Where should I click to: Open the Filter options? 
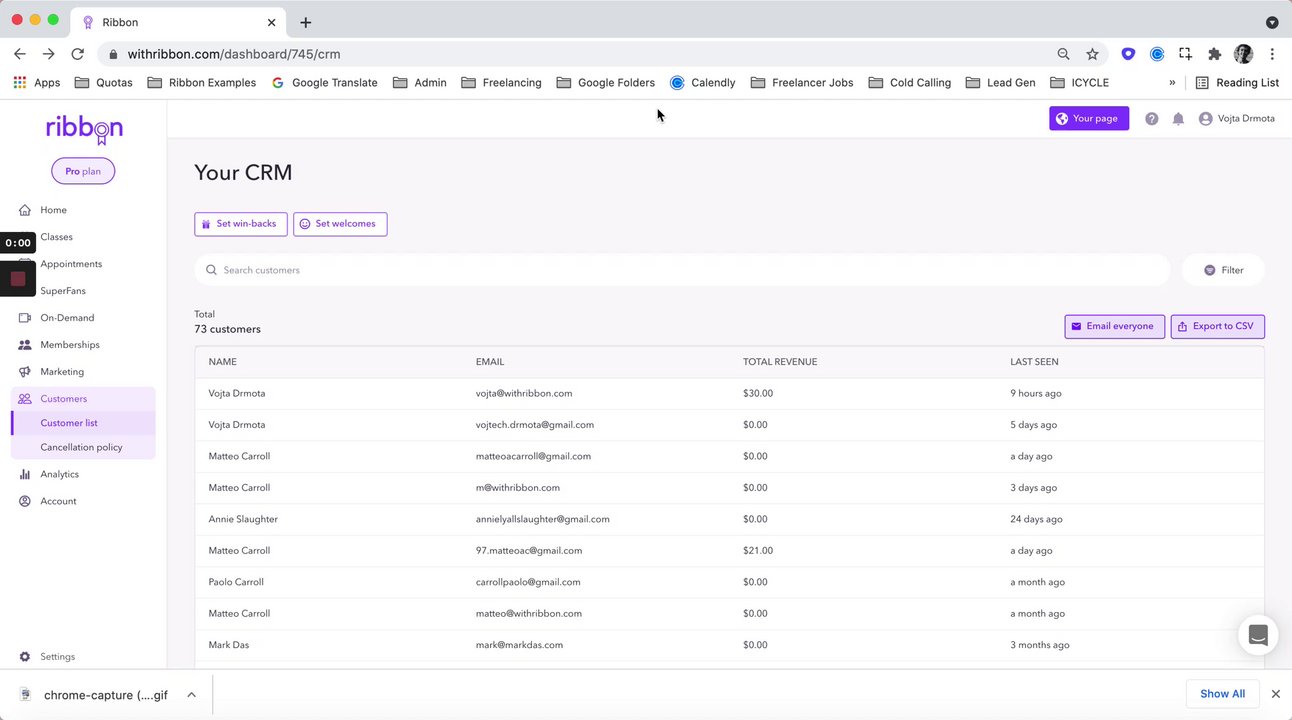(1223, 270)
